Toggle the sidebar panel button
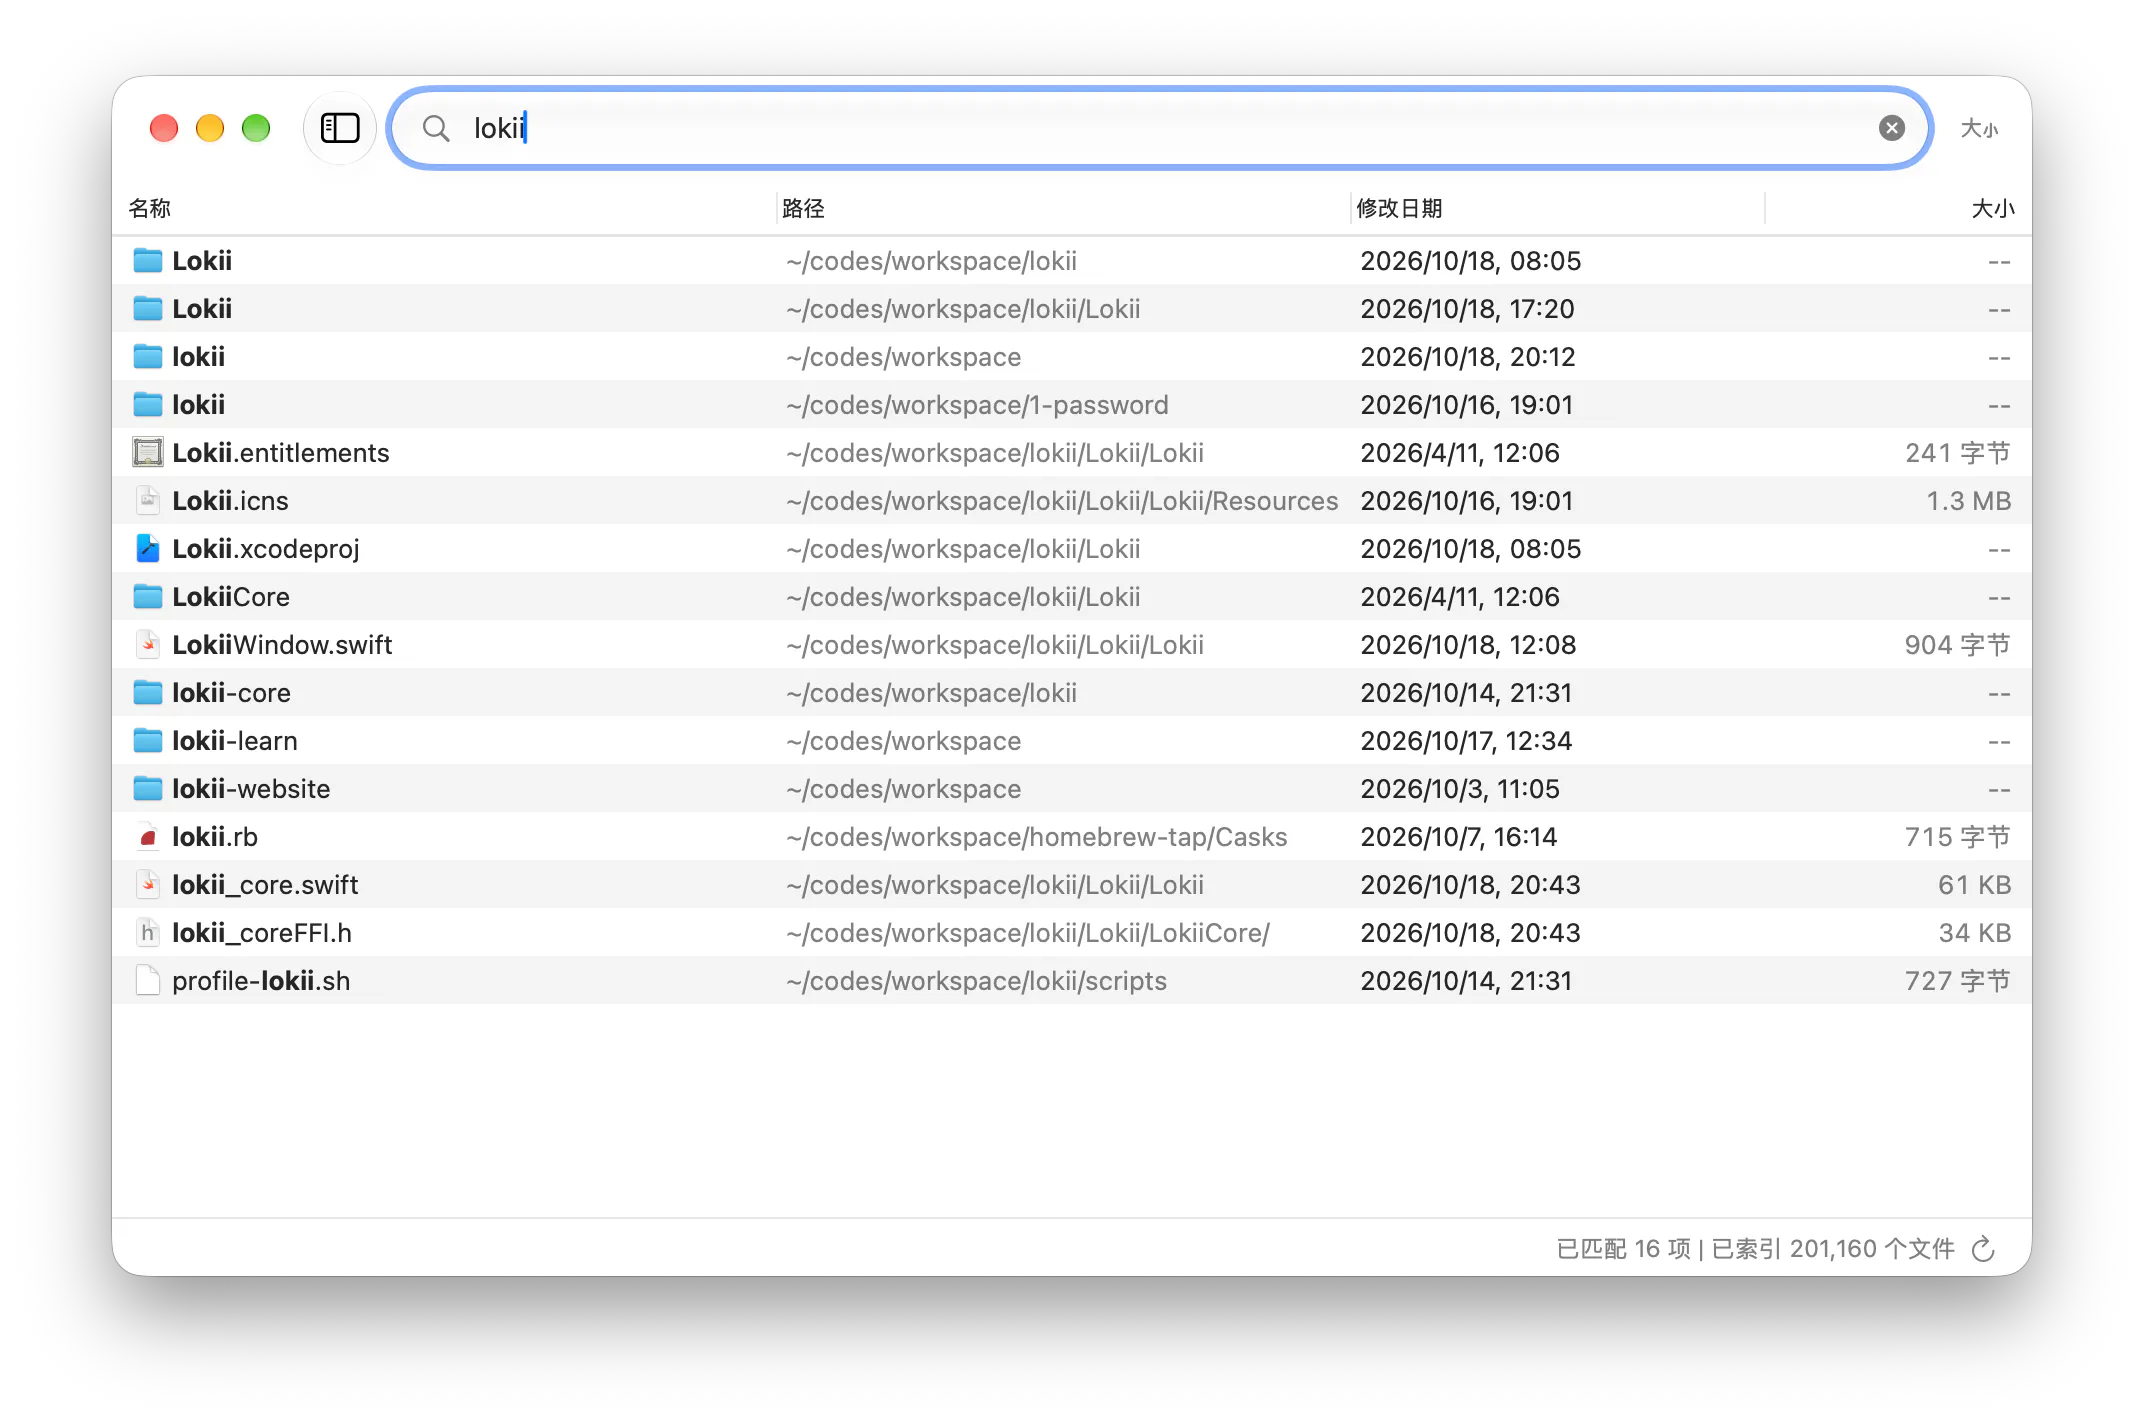 (340, 128)
